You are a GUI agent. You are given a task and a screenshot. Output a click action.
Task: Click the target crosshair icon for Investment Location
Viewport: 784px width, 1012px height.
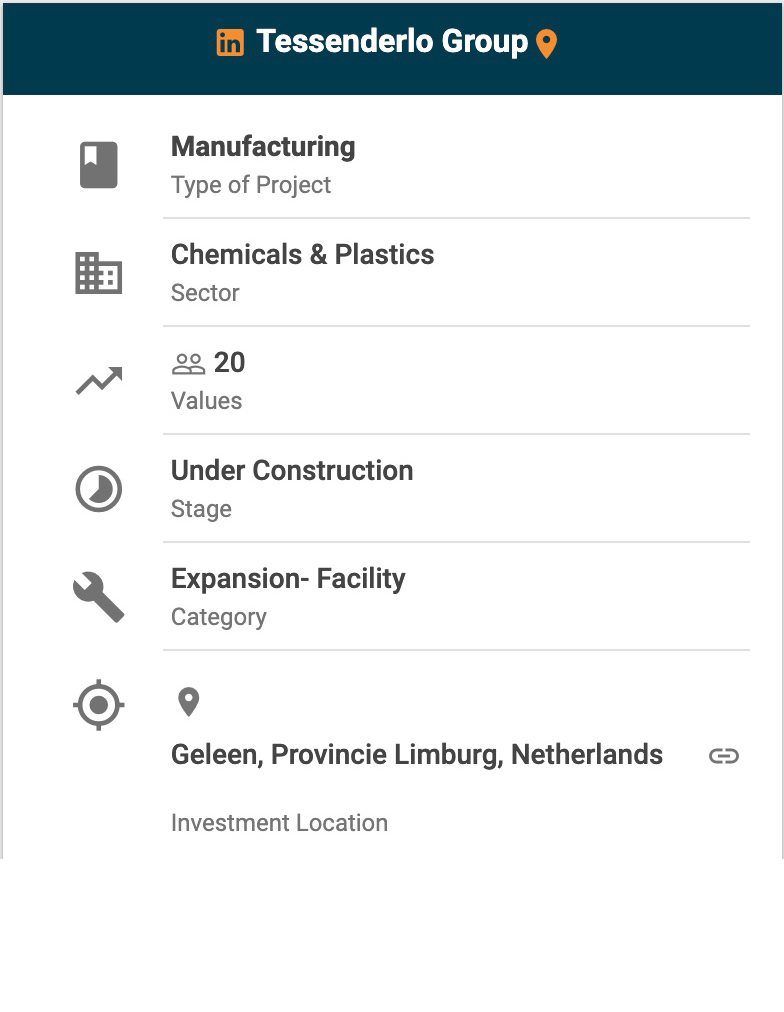click(99, 705)
